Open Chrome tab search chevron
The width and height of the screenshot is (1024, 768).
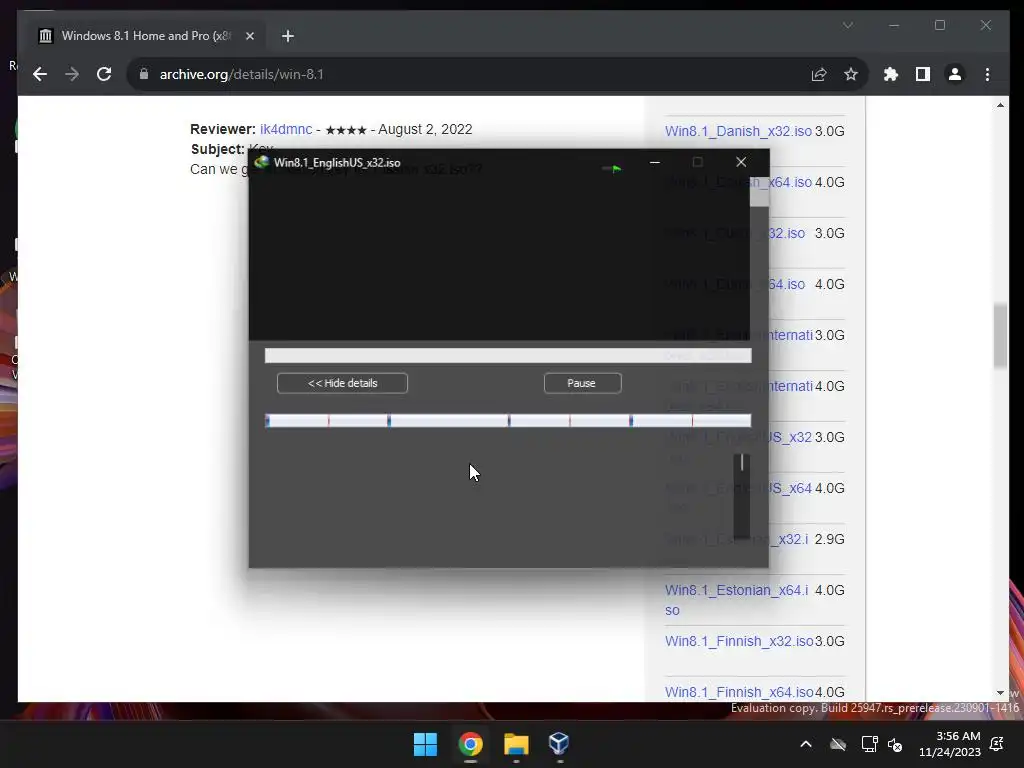coord(848,25)
